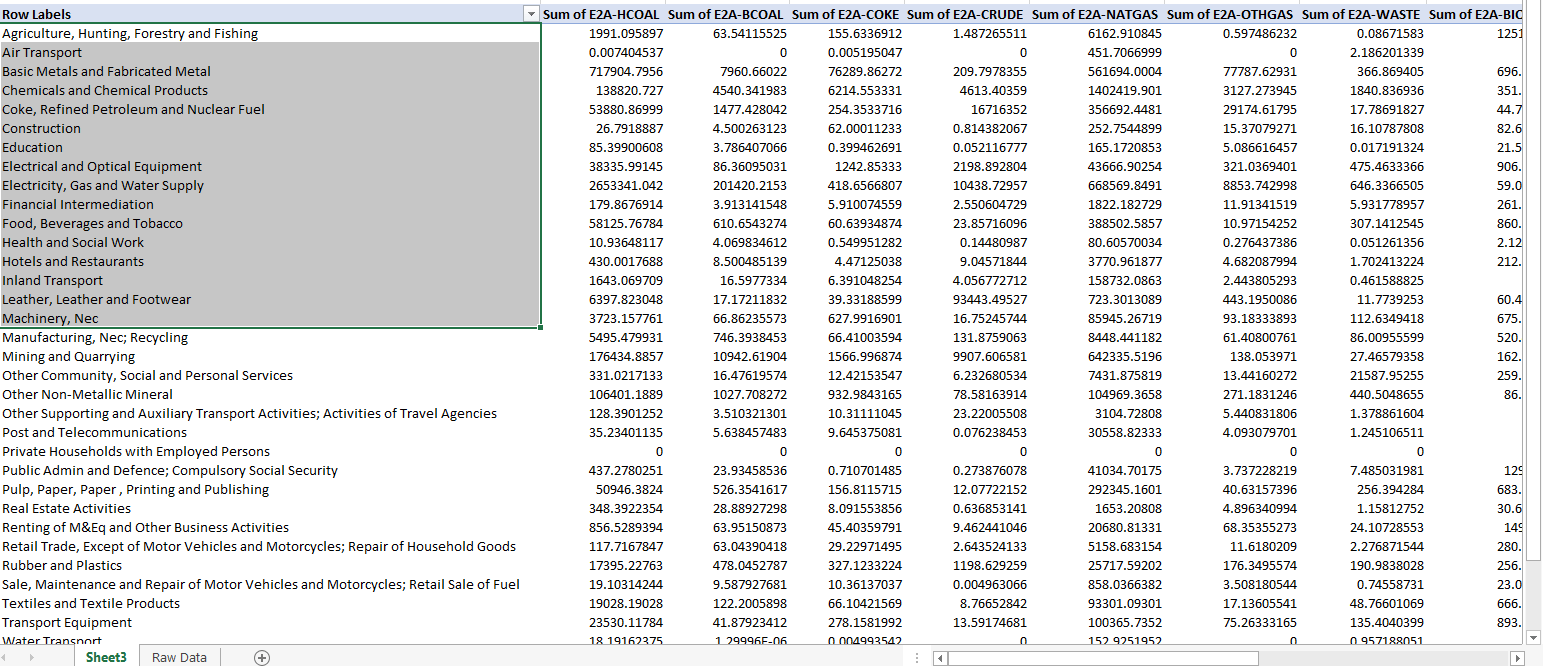Select the Financial Intermediation label
Screen dimensions: 1543x666
point(78,205)
